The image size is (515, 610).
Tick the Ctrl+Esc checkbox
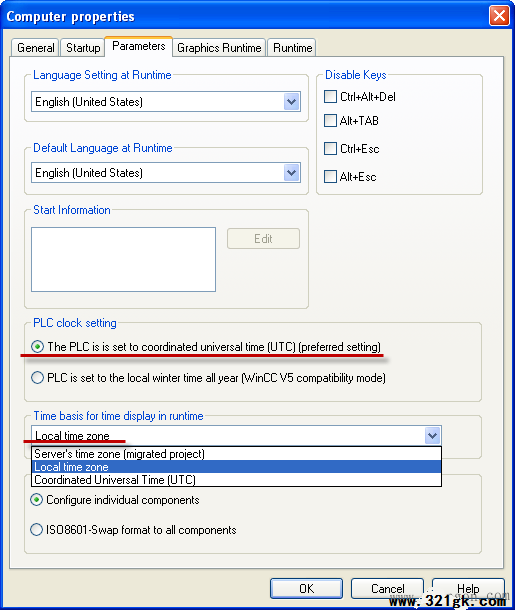[330, 149]
